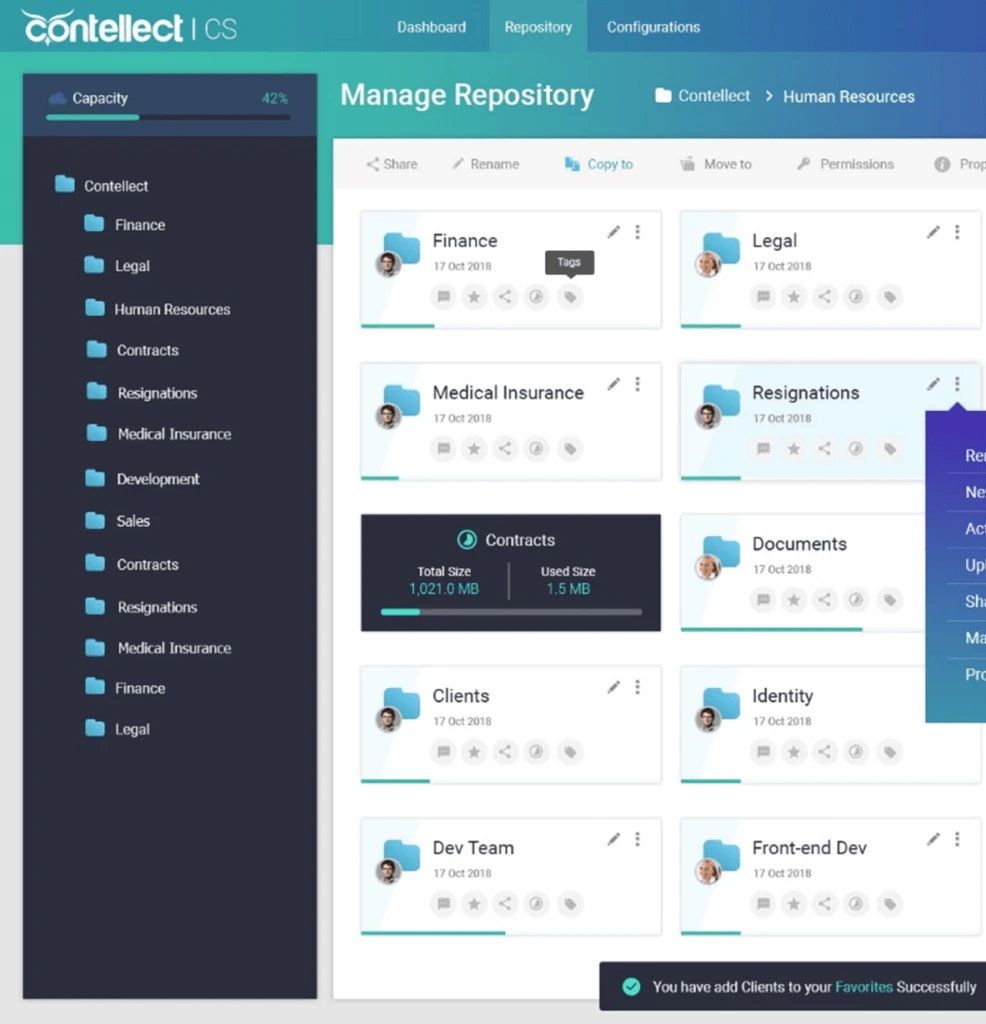Screen dimensions: 986x1024
Task: Select Sales folder in sidebar tree
Action: [118, 520]
